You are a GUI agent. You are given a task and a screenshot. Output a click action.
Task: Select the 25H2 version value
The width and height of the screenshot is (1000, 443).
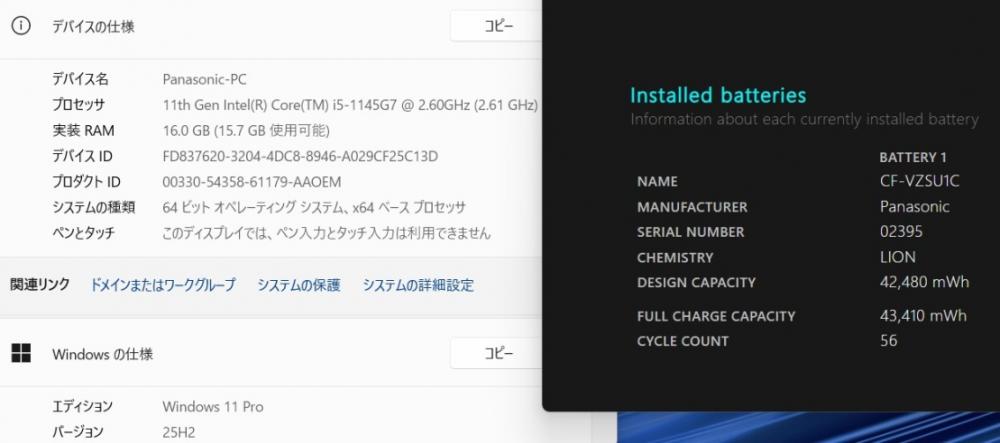(179, 432)
